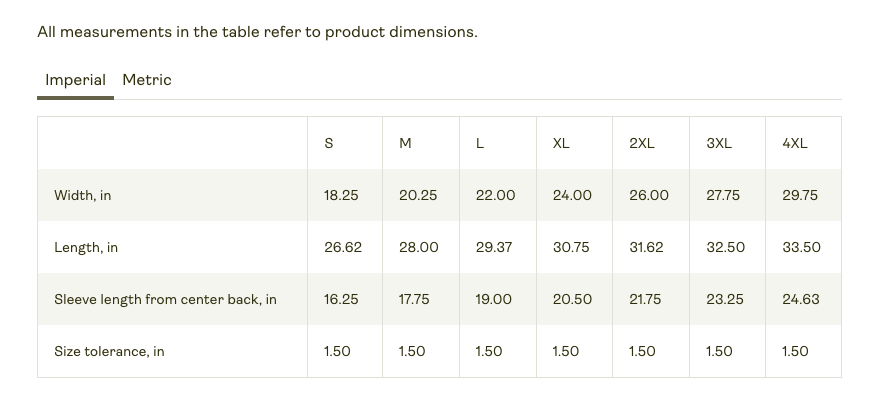Click the XL size column header
871x396 pixels.
[561, 143]
